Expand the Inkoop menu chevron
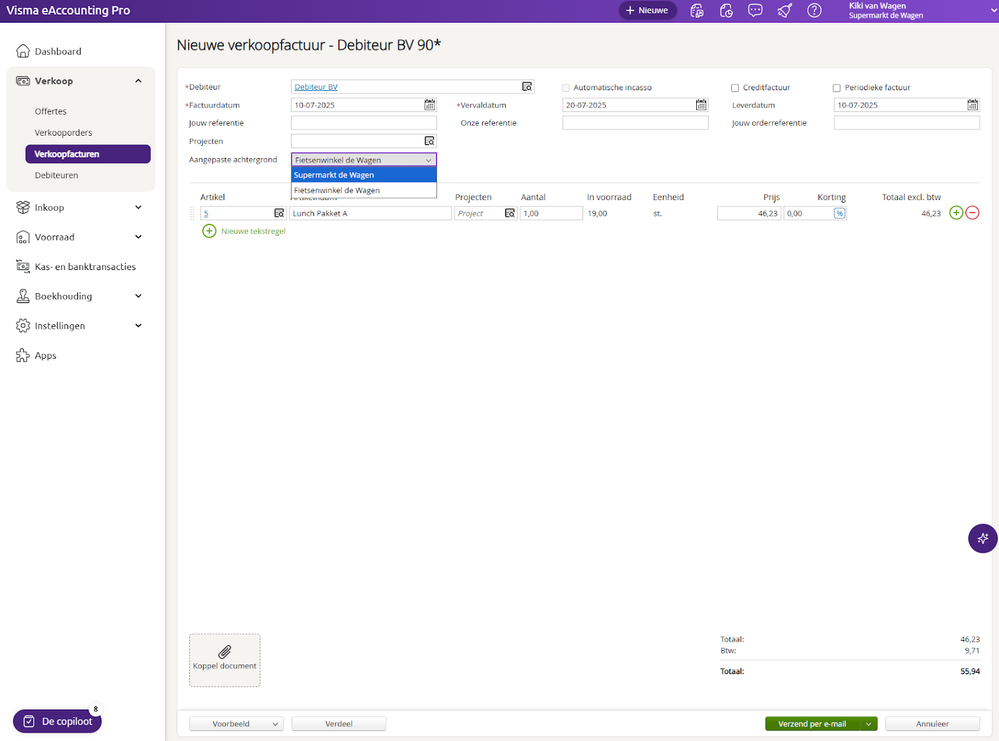999x741 pixels. (138, 207)
